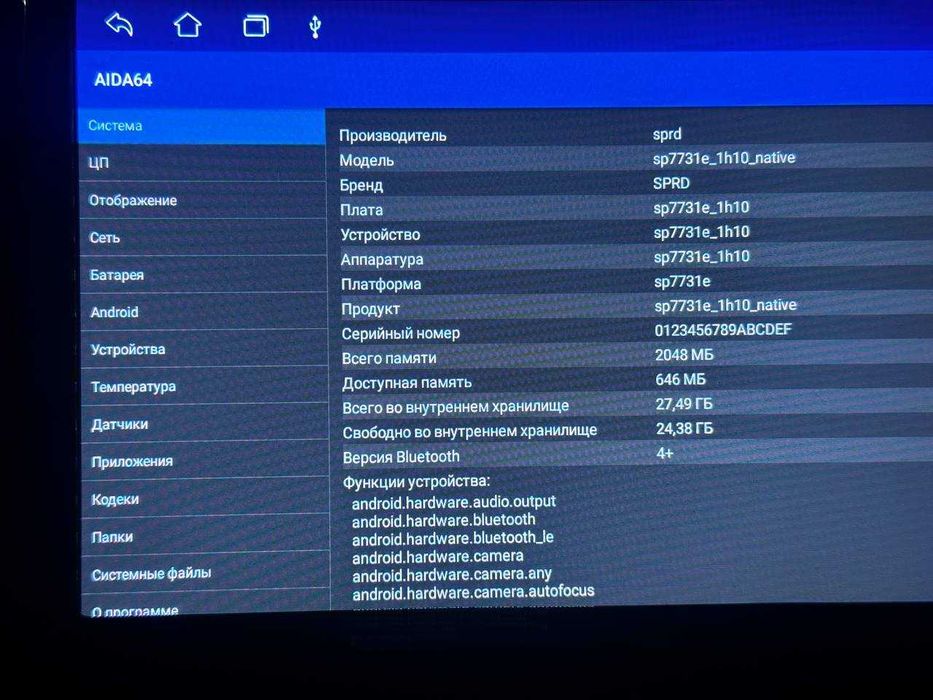Select the Всего памяти row label

click(389, 358)
